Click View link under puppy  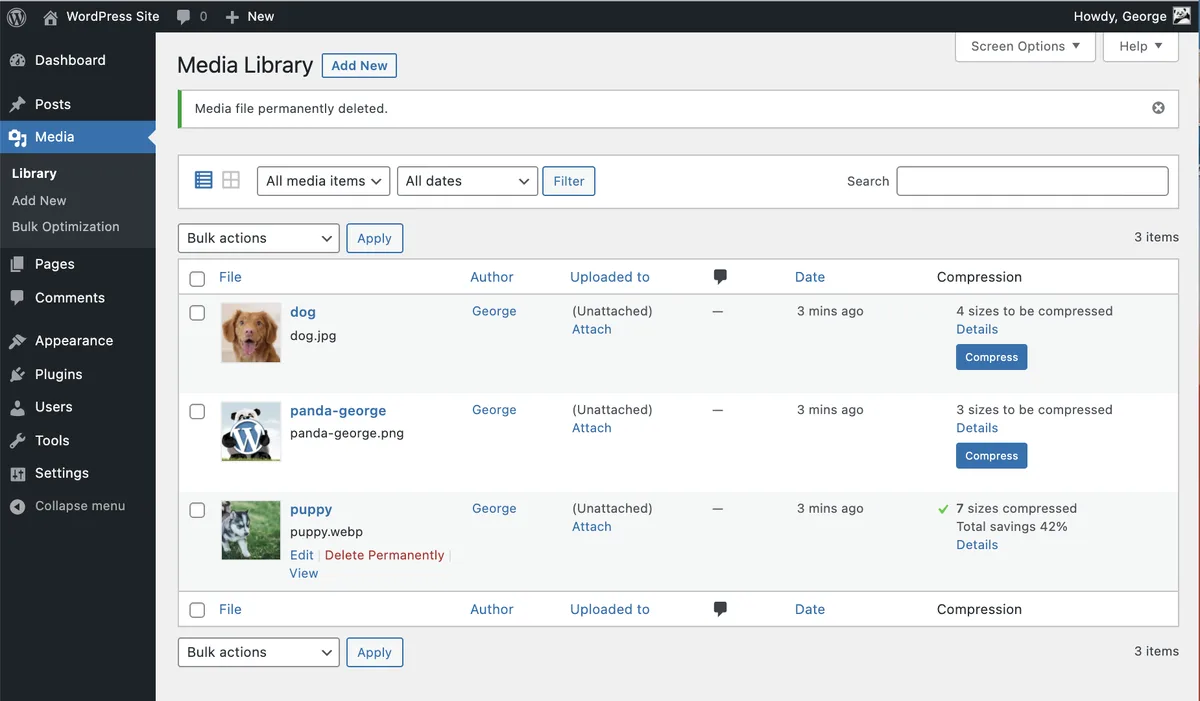(304, 573)
